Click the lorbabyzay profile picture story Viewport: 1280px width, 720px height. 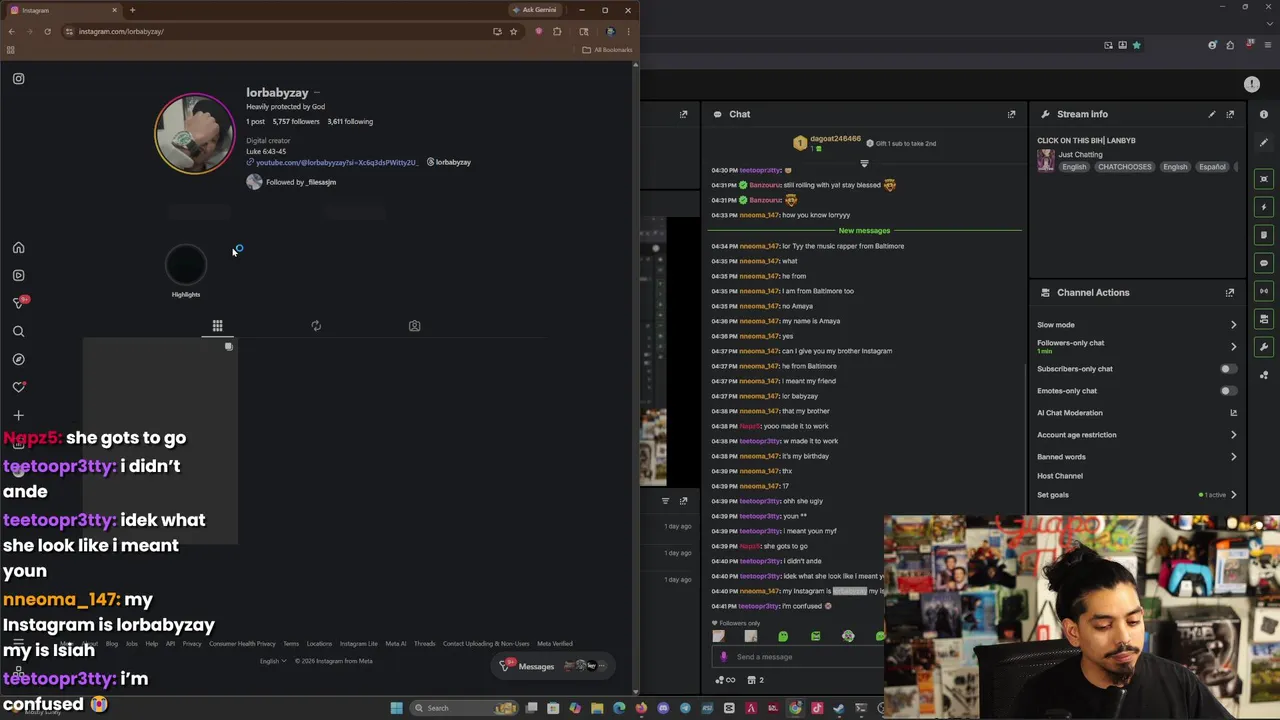[x=195, y=134]
